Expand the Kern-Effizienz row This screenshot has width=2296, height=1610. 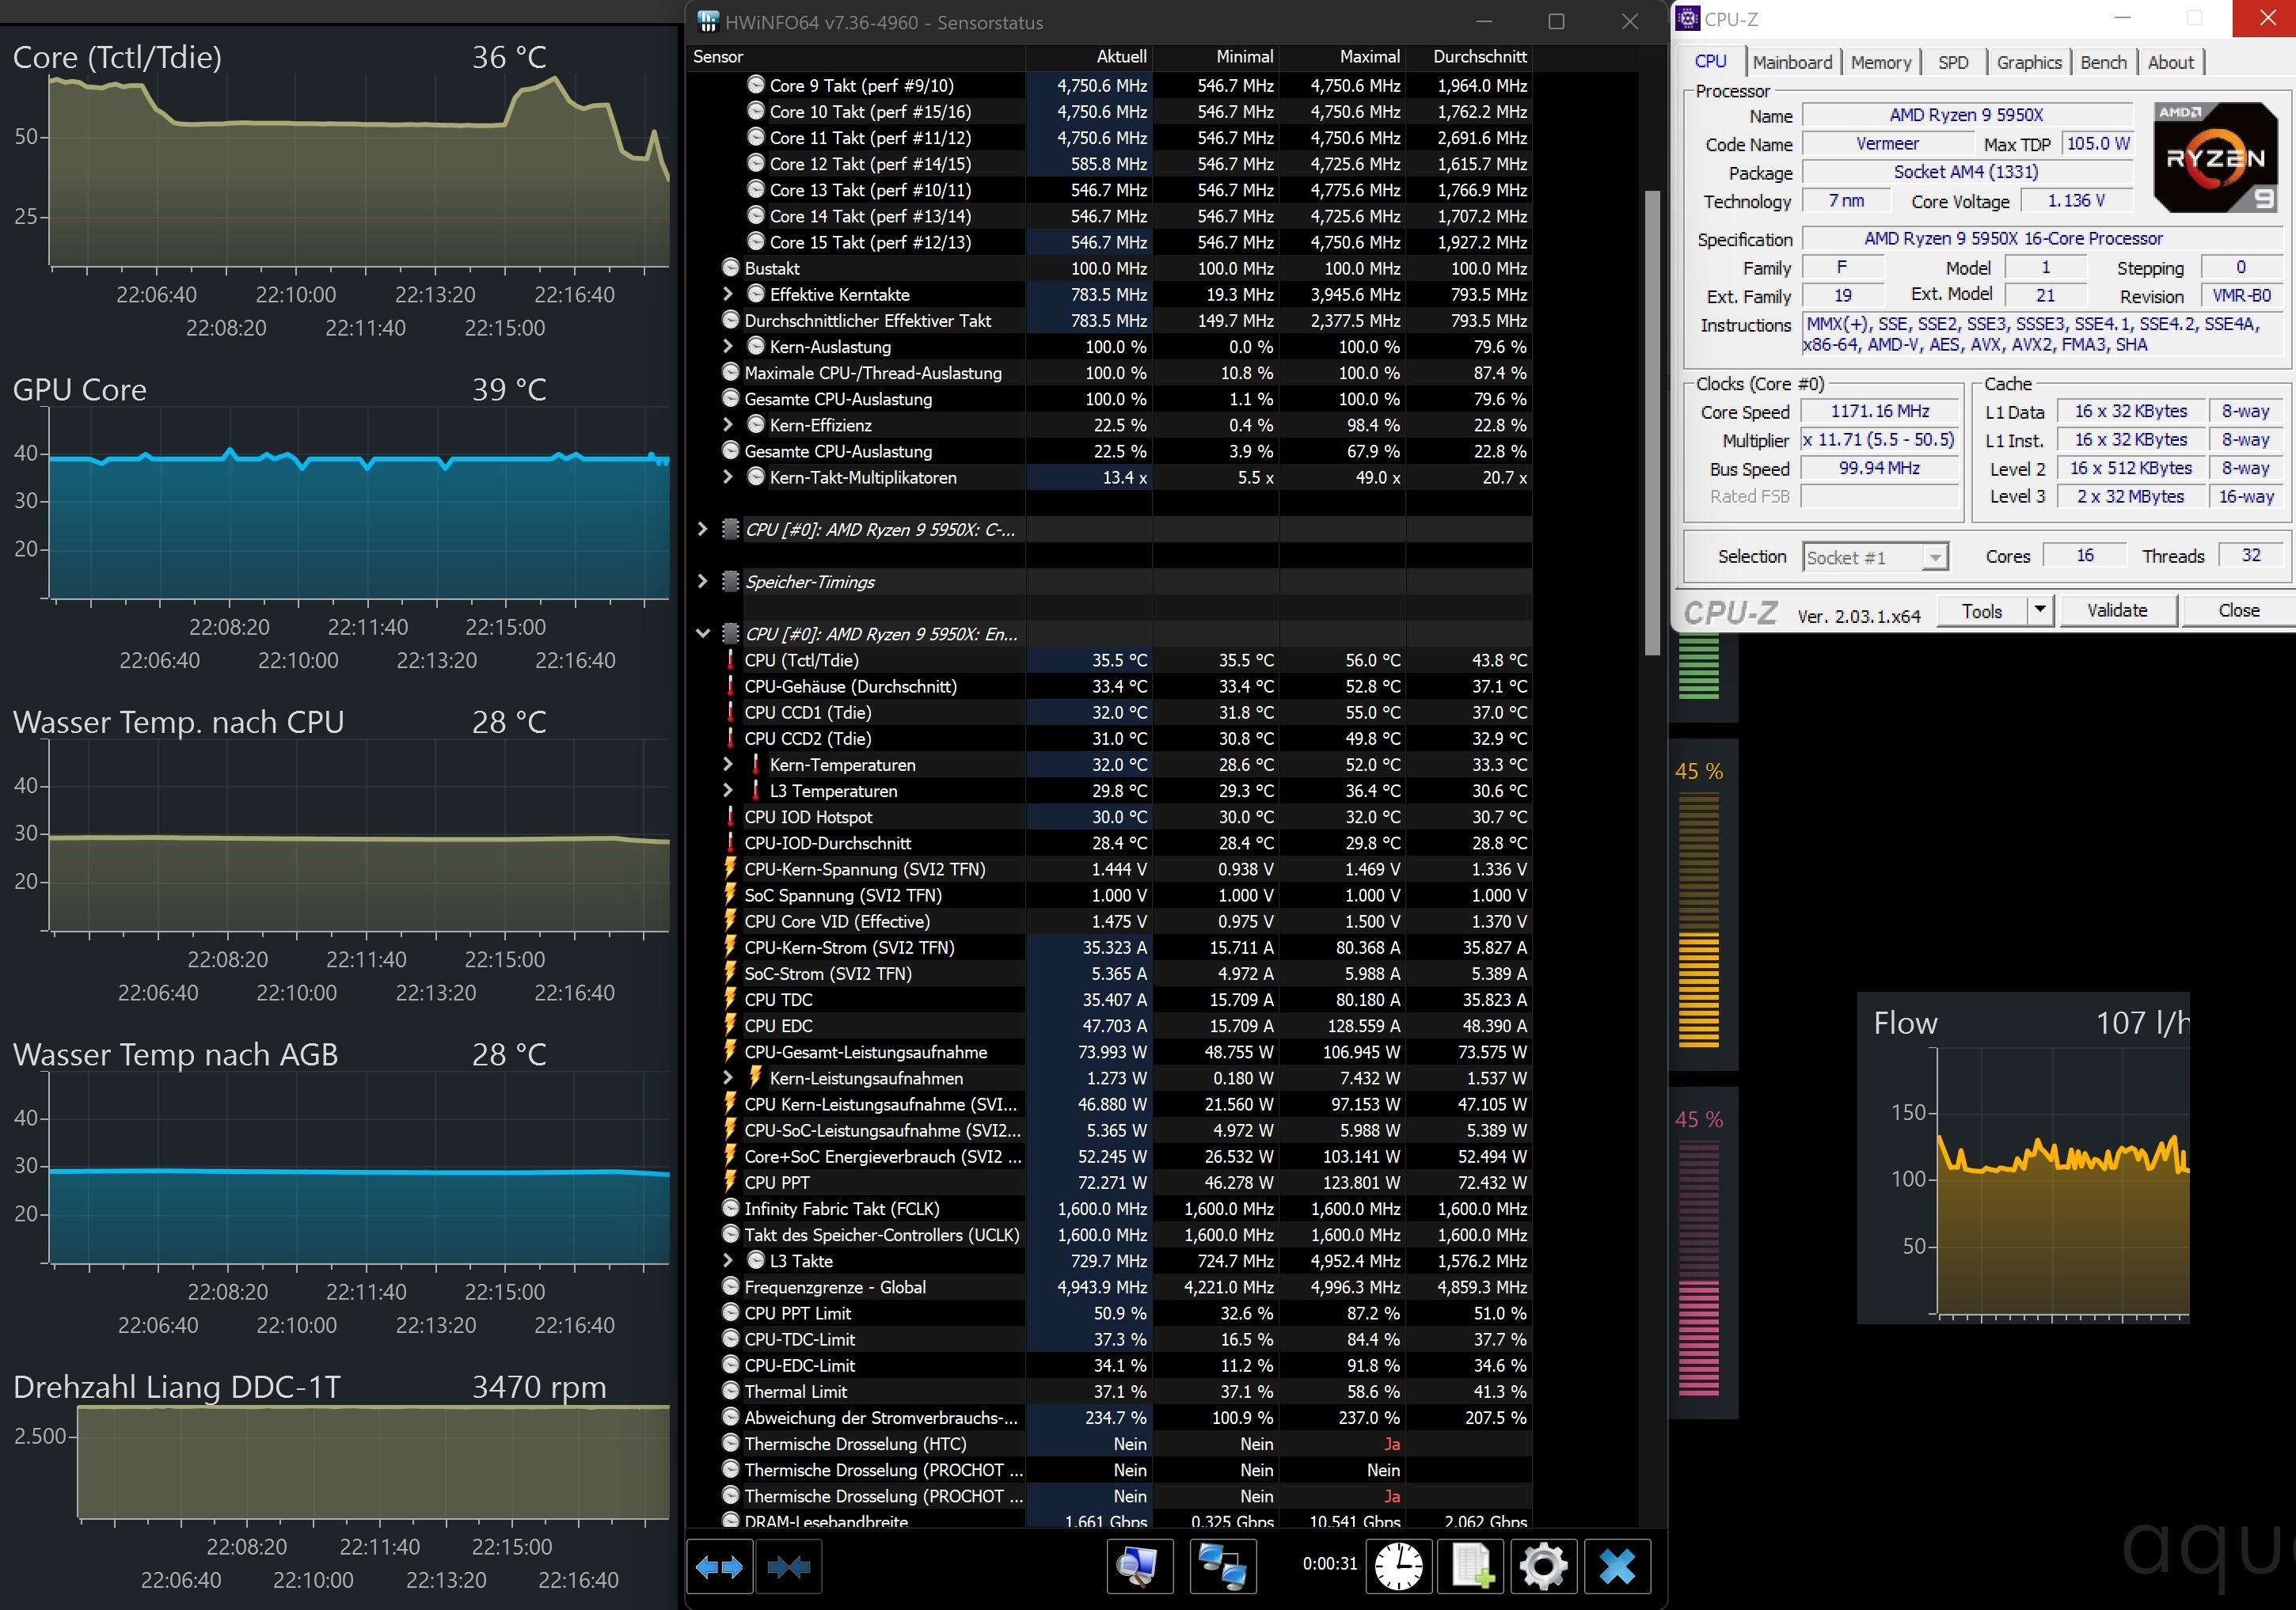click(x=728, y=425)
